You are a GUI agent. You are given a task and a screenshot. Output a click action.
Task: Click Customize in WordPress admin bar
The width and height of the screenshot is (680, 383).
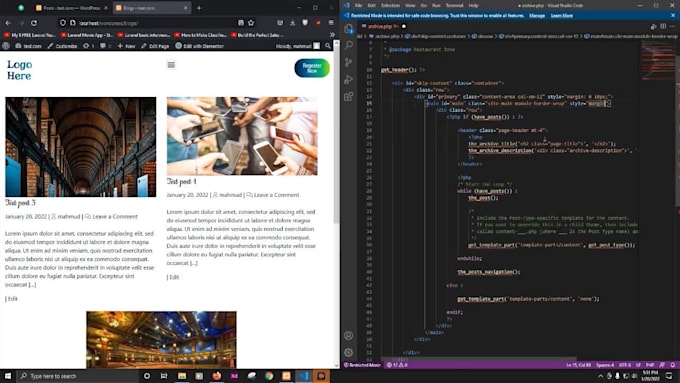click(x=62, y=46)
